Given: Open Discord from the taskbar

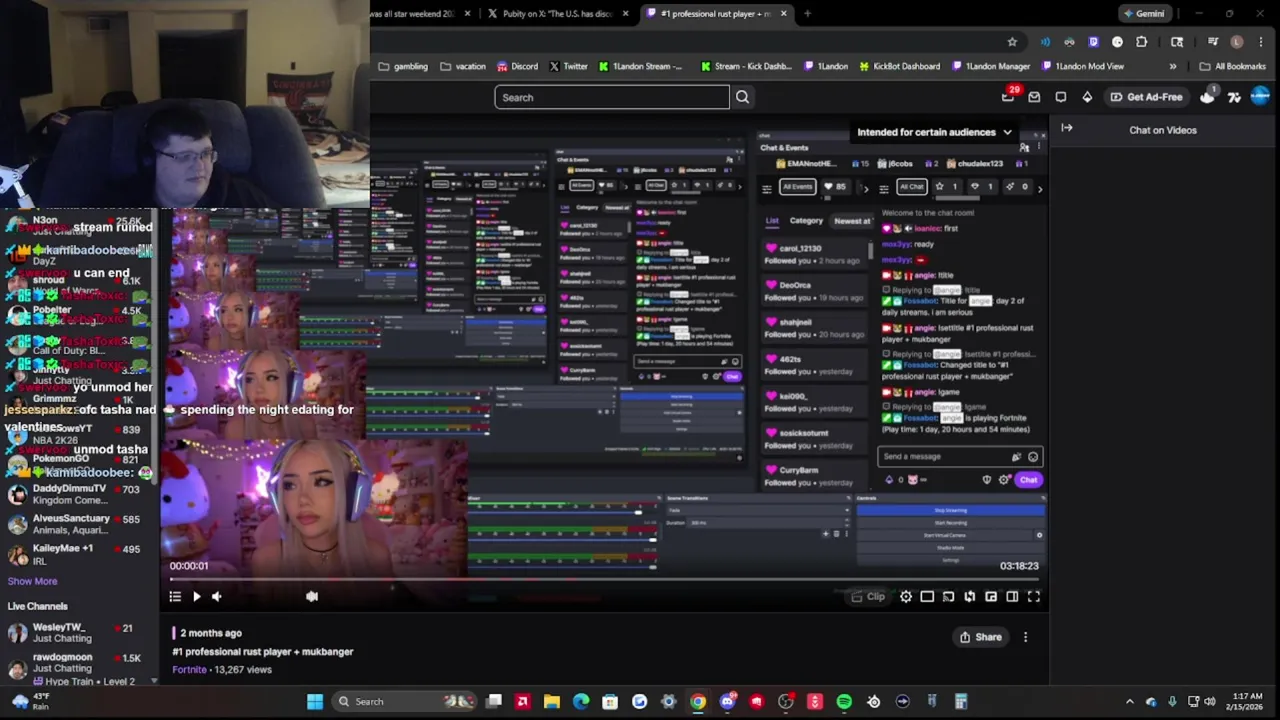Looking at the screenshot, I should coord(727,701).
